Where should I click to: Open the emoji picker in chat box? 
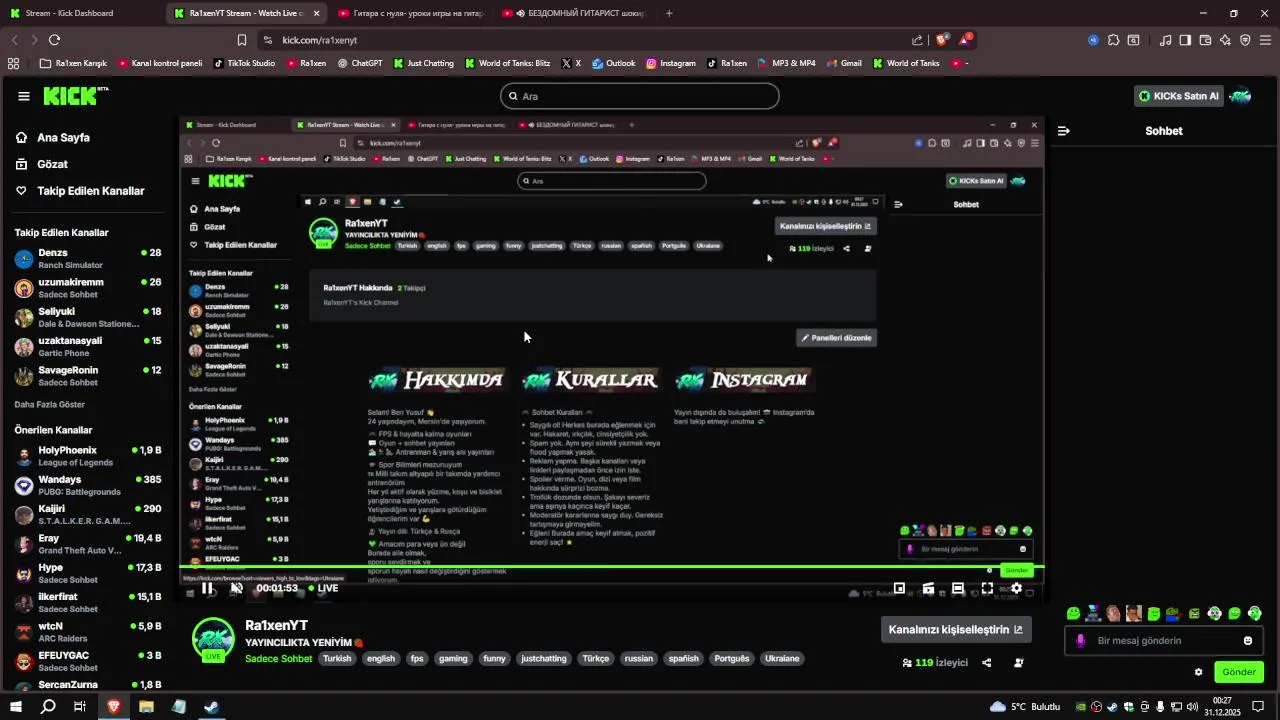coord(1248,641)
